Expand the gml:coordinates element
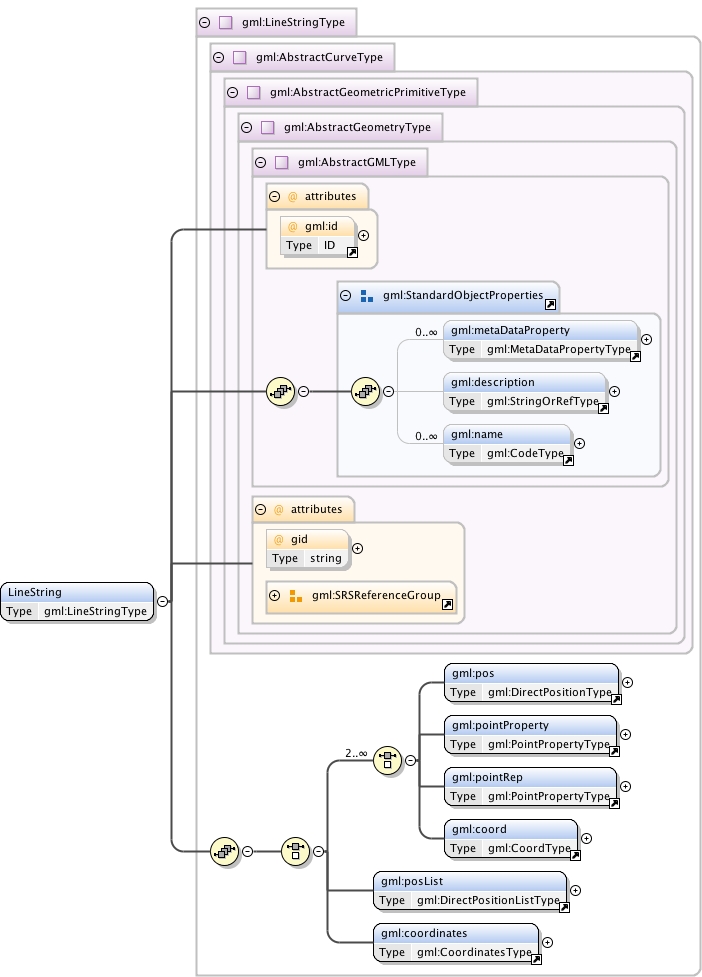The height and width of the screenshot is (977, 702). point(547,943)
